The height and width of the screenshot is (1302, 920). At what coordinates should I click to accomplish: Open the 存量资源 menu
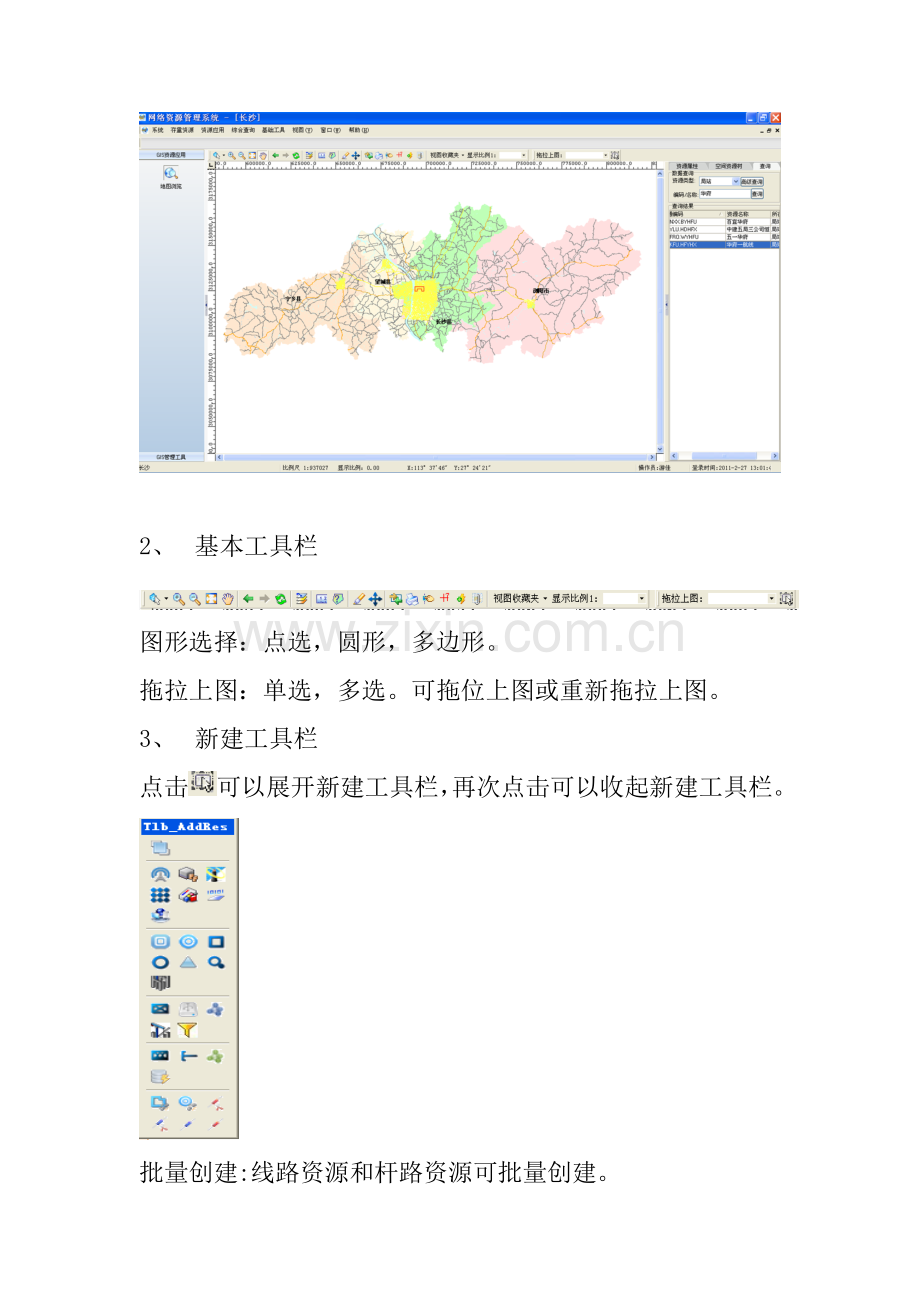click(x=181, y=130)
